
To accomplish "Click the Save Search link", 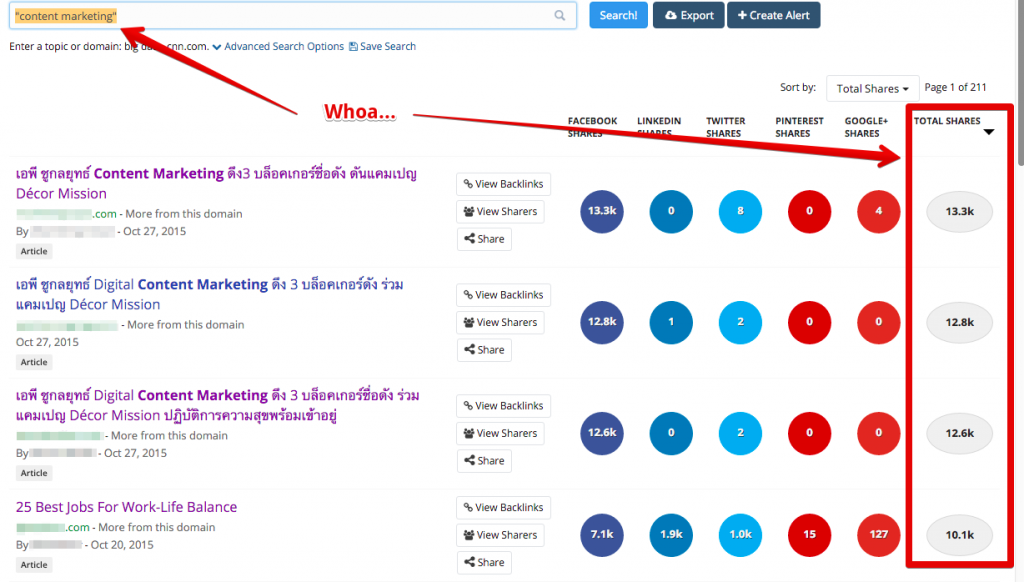I will (x=382, y=46).
